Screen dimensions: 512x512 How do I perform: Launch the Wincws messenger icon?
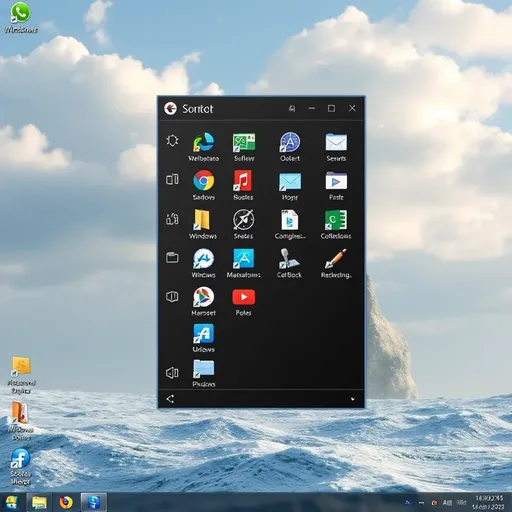[203, 259]
